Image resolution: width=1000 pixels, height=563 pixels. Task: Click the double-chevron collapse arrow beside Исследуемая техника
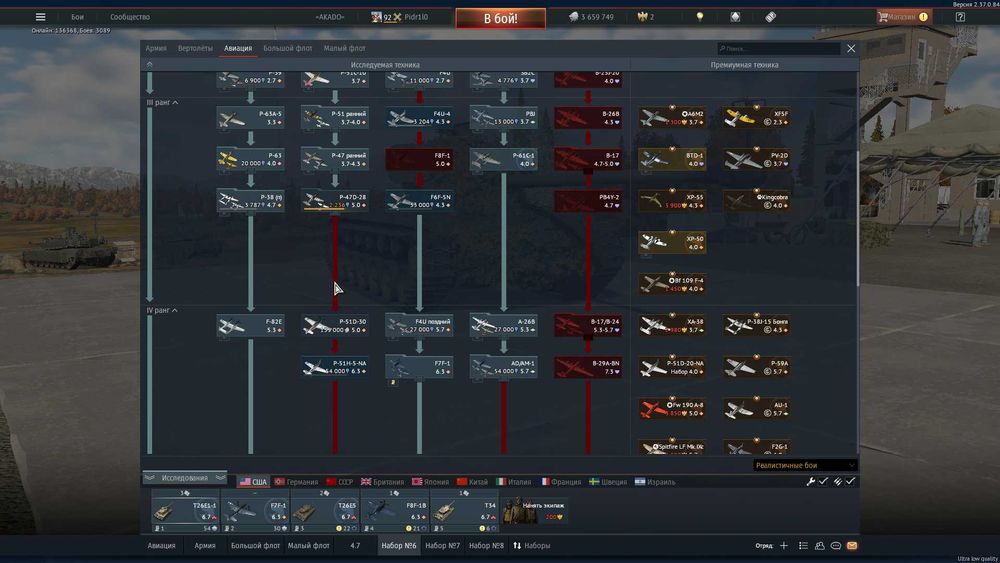point(149,64)
